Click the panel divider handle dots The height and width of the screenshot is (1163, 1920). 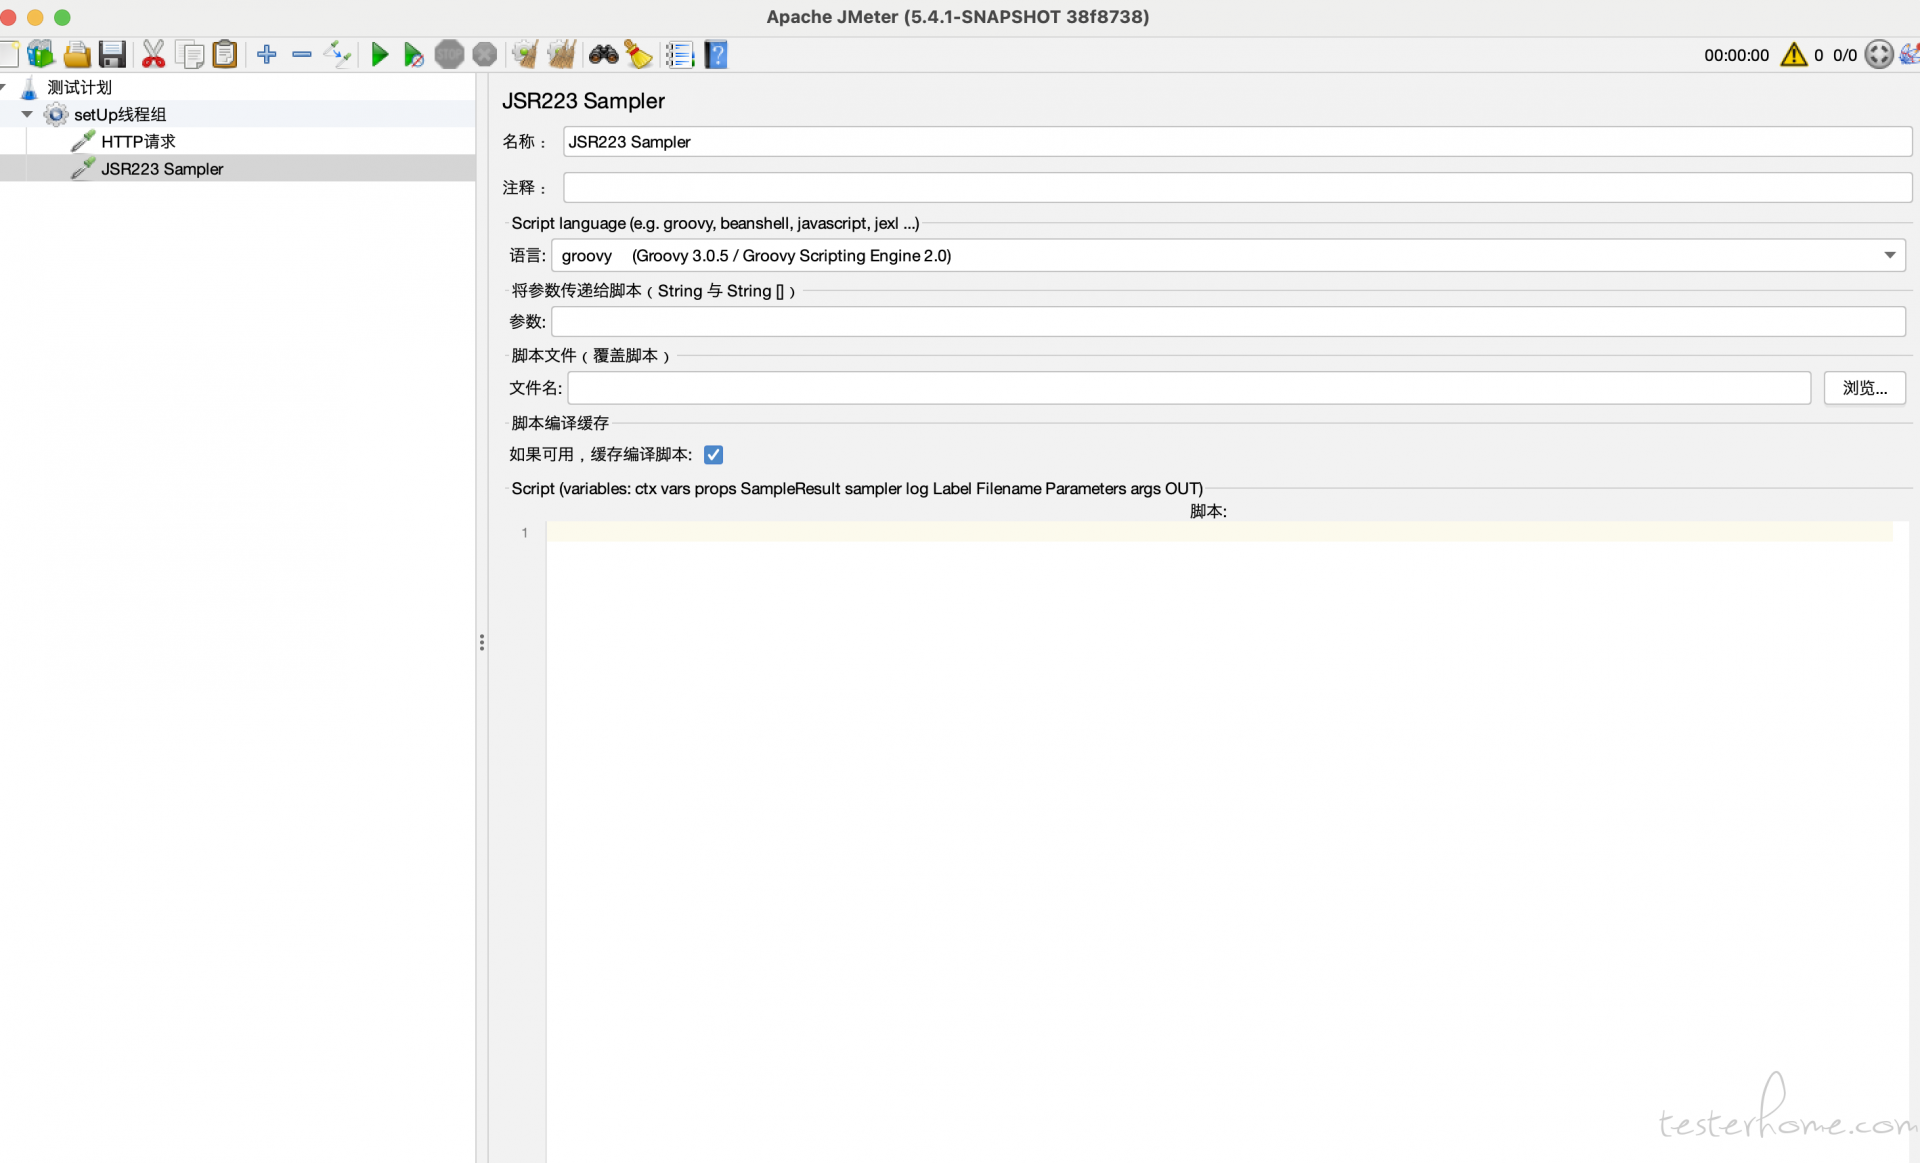pyautogui.click(x=482, y=642)
